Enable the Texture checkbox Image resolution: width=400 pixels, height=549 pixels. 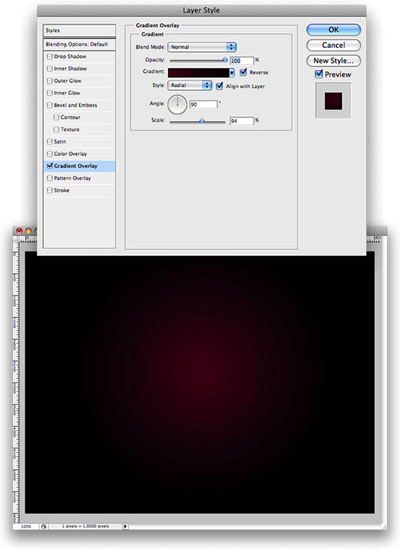[x=56, y=130]
